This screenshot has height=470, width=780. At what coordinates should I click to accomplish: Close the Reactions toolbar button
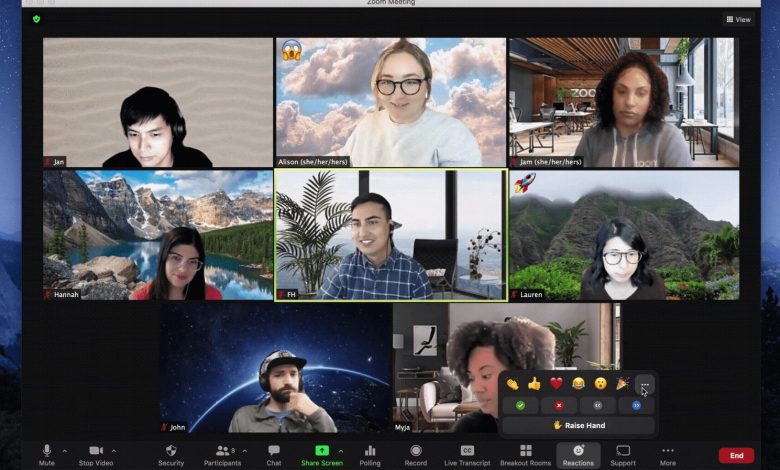[578, 455]
